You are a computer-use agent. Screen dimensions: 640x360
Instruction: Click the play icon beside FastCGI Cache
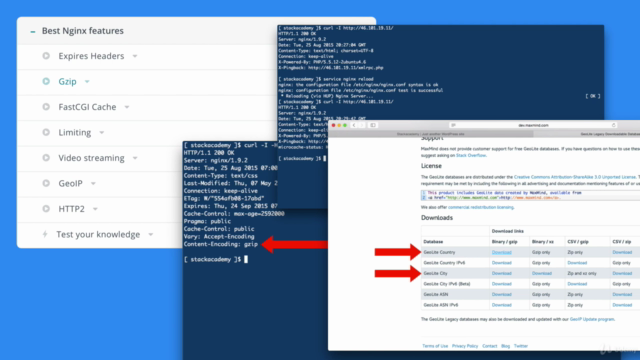click(x=46, y=107)
